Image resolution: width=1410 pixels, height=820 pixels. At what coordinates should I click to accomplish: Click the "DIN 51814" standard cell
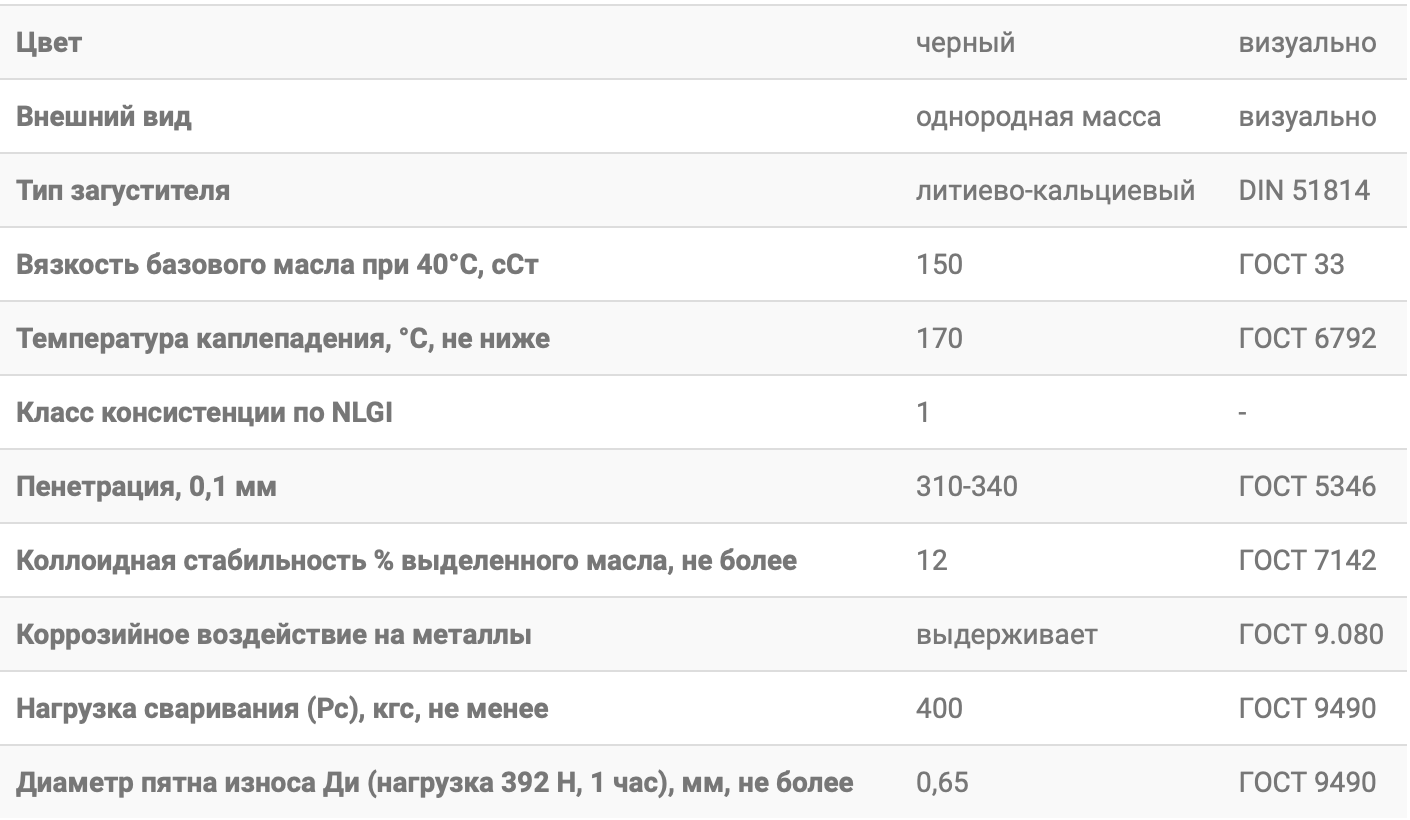click(x=1303, y=190)
